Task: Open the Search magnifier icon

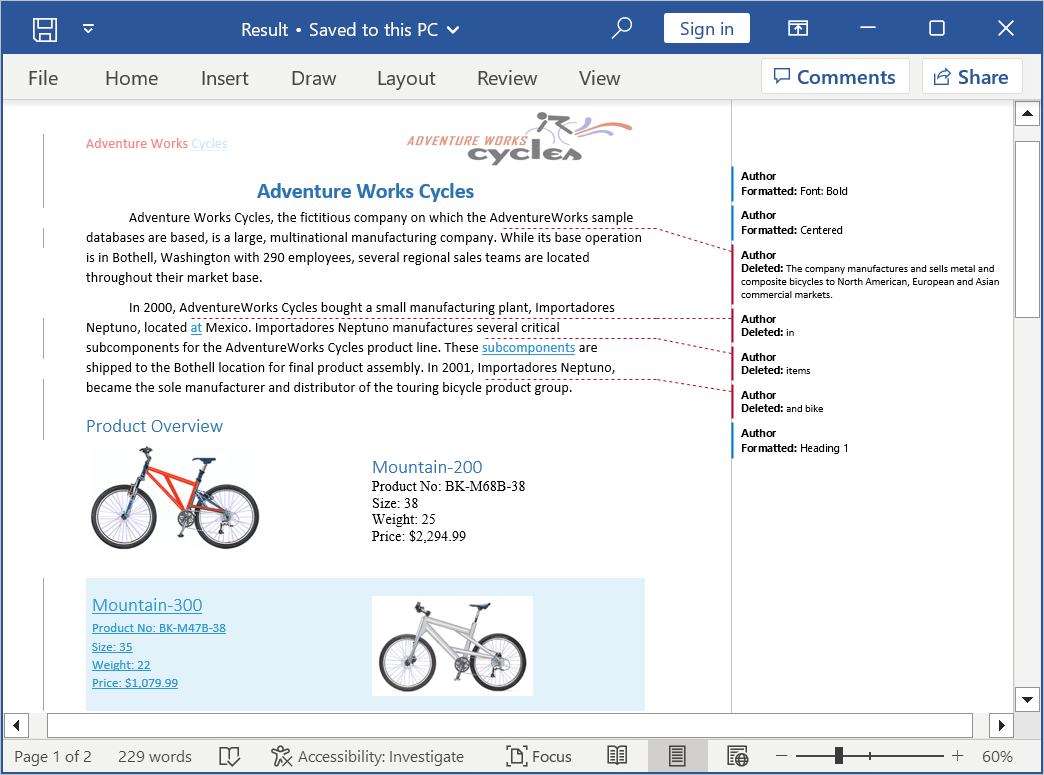Action: (622, 29)
